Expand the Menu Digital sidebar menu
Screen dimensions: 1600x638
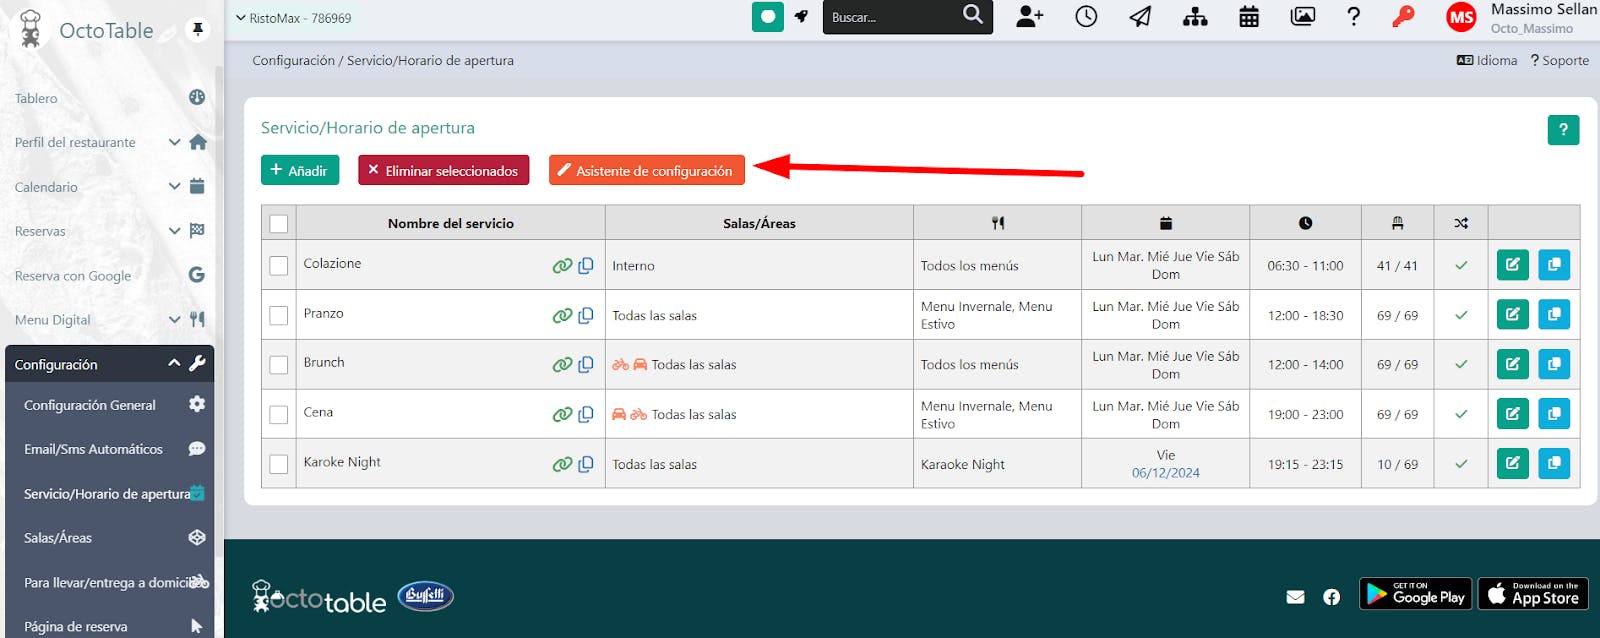pos(110,320)
